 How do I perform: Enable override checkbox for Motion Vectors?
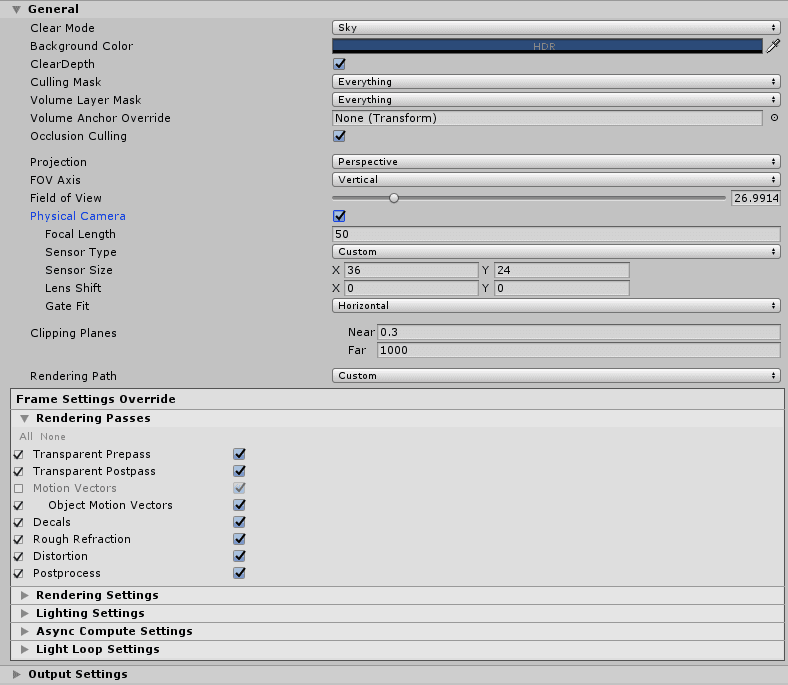coord(19,488)
